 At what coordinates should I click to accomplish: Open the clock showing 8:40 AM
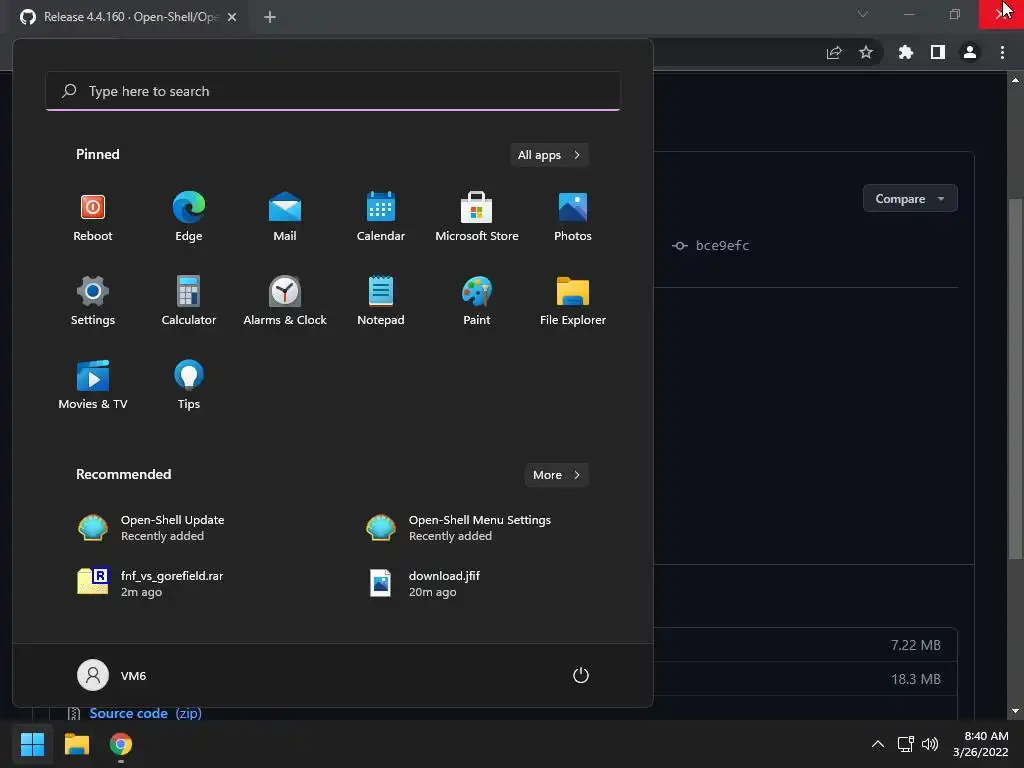coord(980,744)
